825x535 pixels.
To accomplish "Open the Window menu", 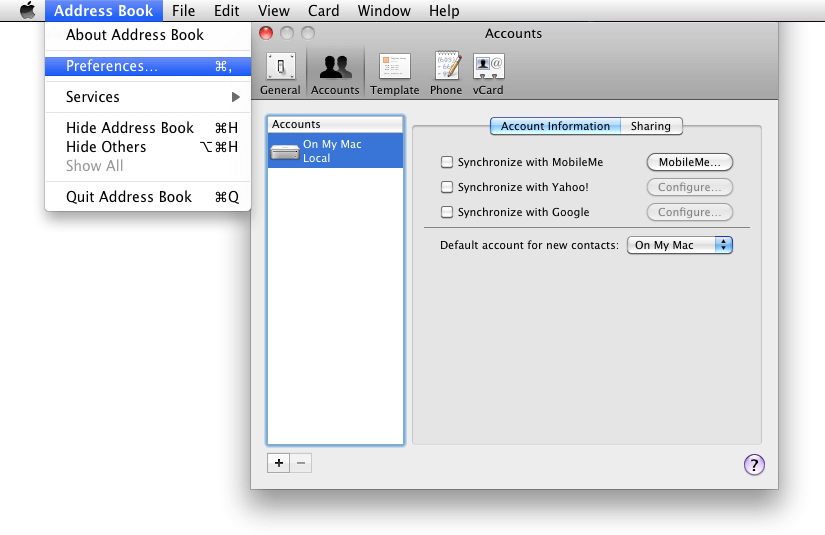I will [384, 11].
